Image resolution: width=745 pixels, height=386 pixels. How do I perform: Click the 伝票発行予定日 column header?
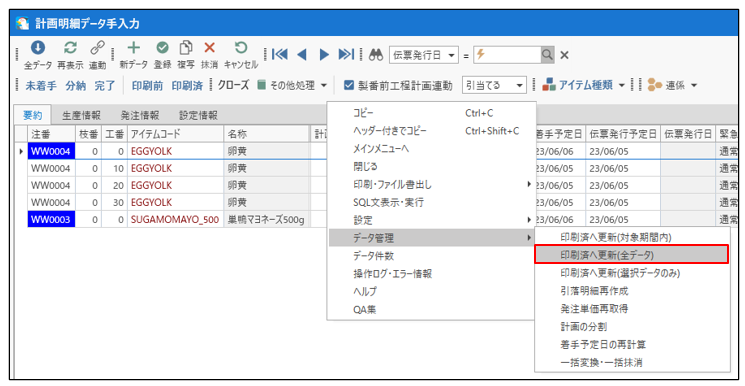click(x=623, y=134)
